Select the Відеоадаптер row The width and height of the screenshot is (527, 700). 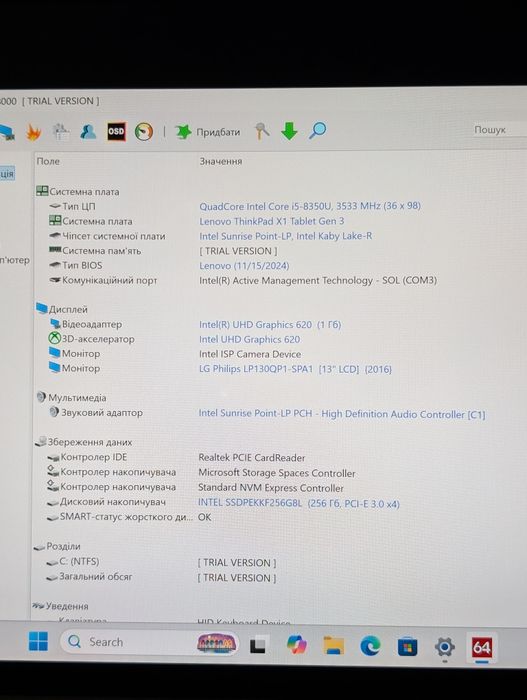(x=86, y=324)
